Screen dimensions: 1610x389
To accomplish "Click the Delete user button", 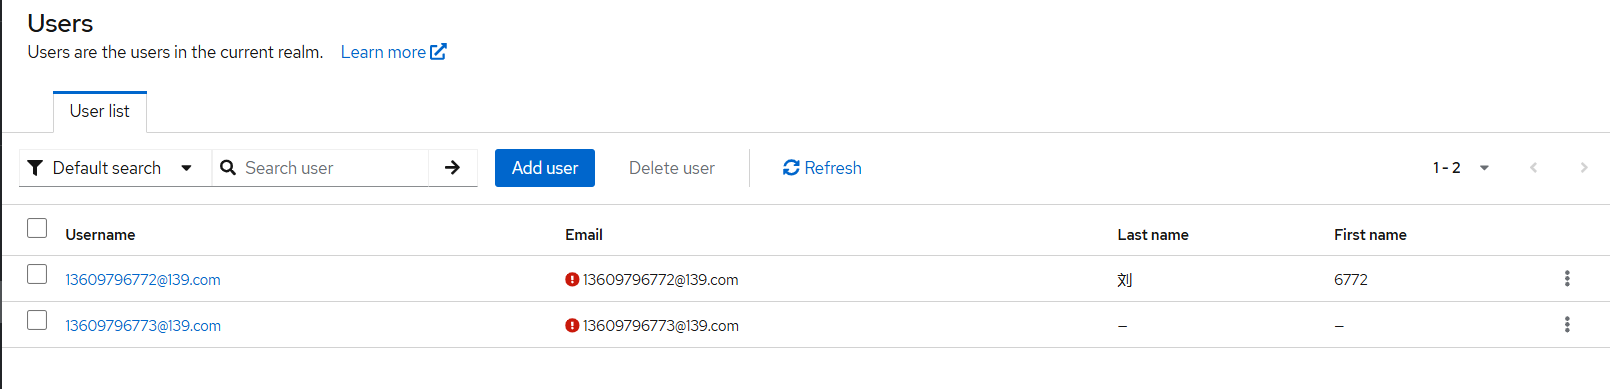I will point(672,168).
